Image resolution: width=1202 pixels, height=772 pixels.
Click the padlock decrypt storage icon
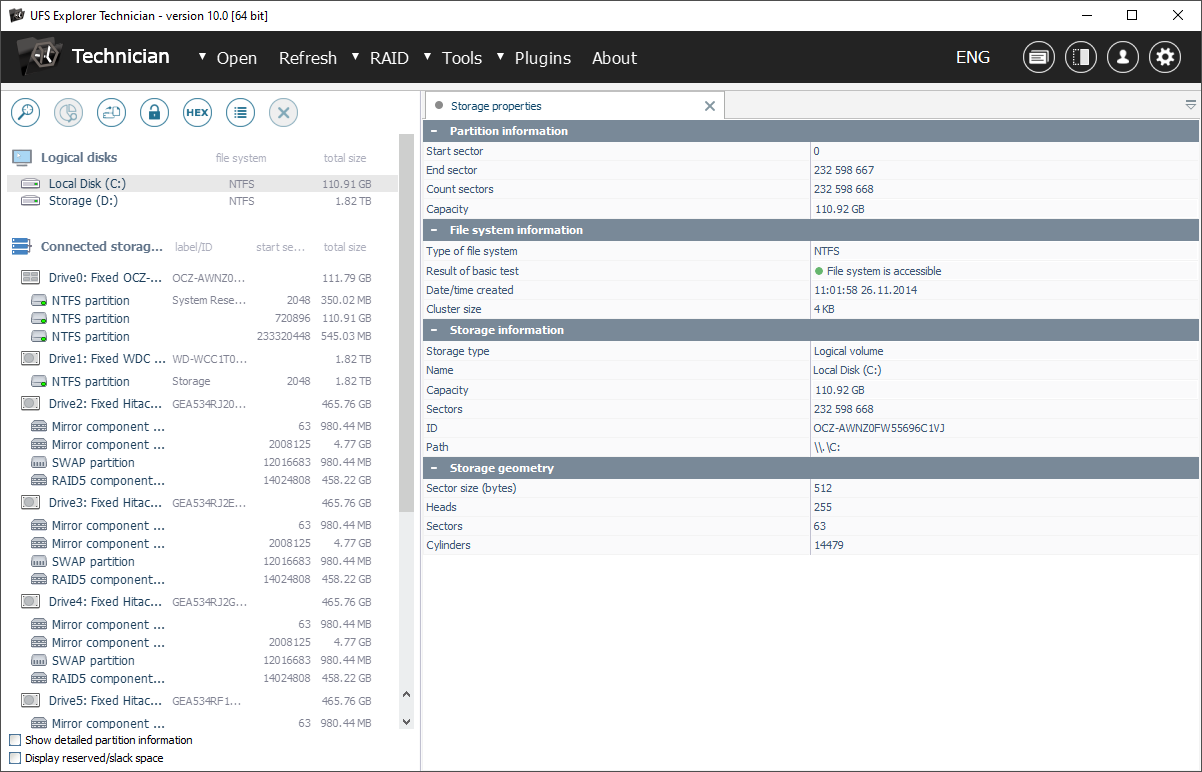[x=154, y=113]
